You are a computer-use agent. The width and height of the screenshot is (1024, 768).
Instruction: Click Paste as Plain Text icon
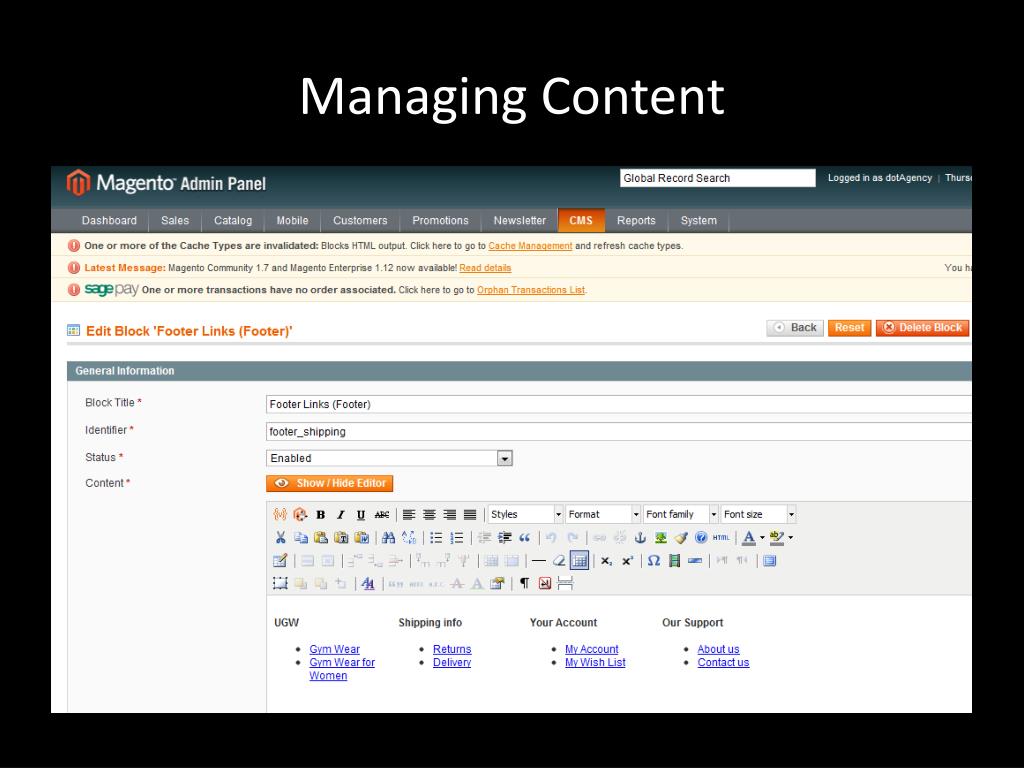click(x=341, y=537)
